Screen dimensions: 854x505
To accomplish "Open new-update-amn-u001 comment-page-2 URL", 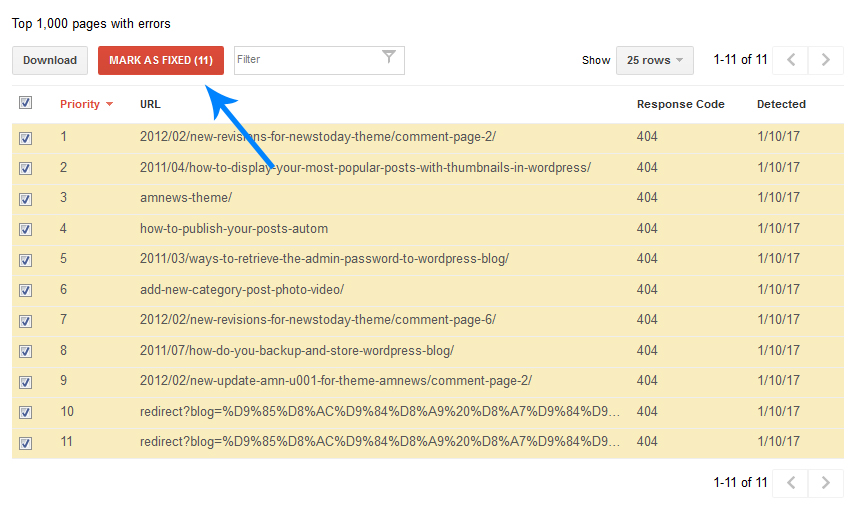I will point(336,381).
